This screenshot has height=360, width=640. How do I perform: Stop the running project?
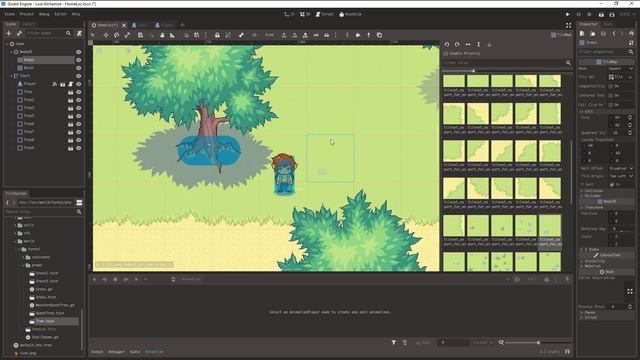coord(589,14)
